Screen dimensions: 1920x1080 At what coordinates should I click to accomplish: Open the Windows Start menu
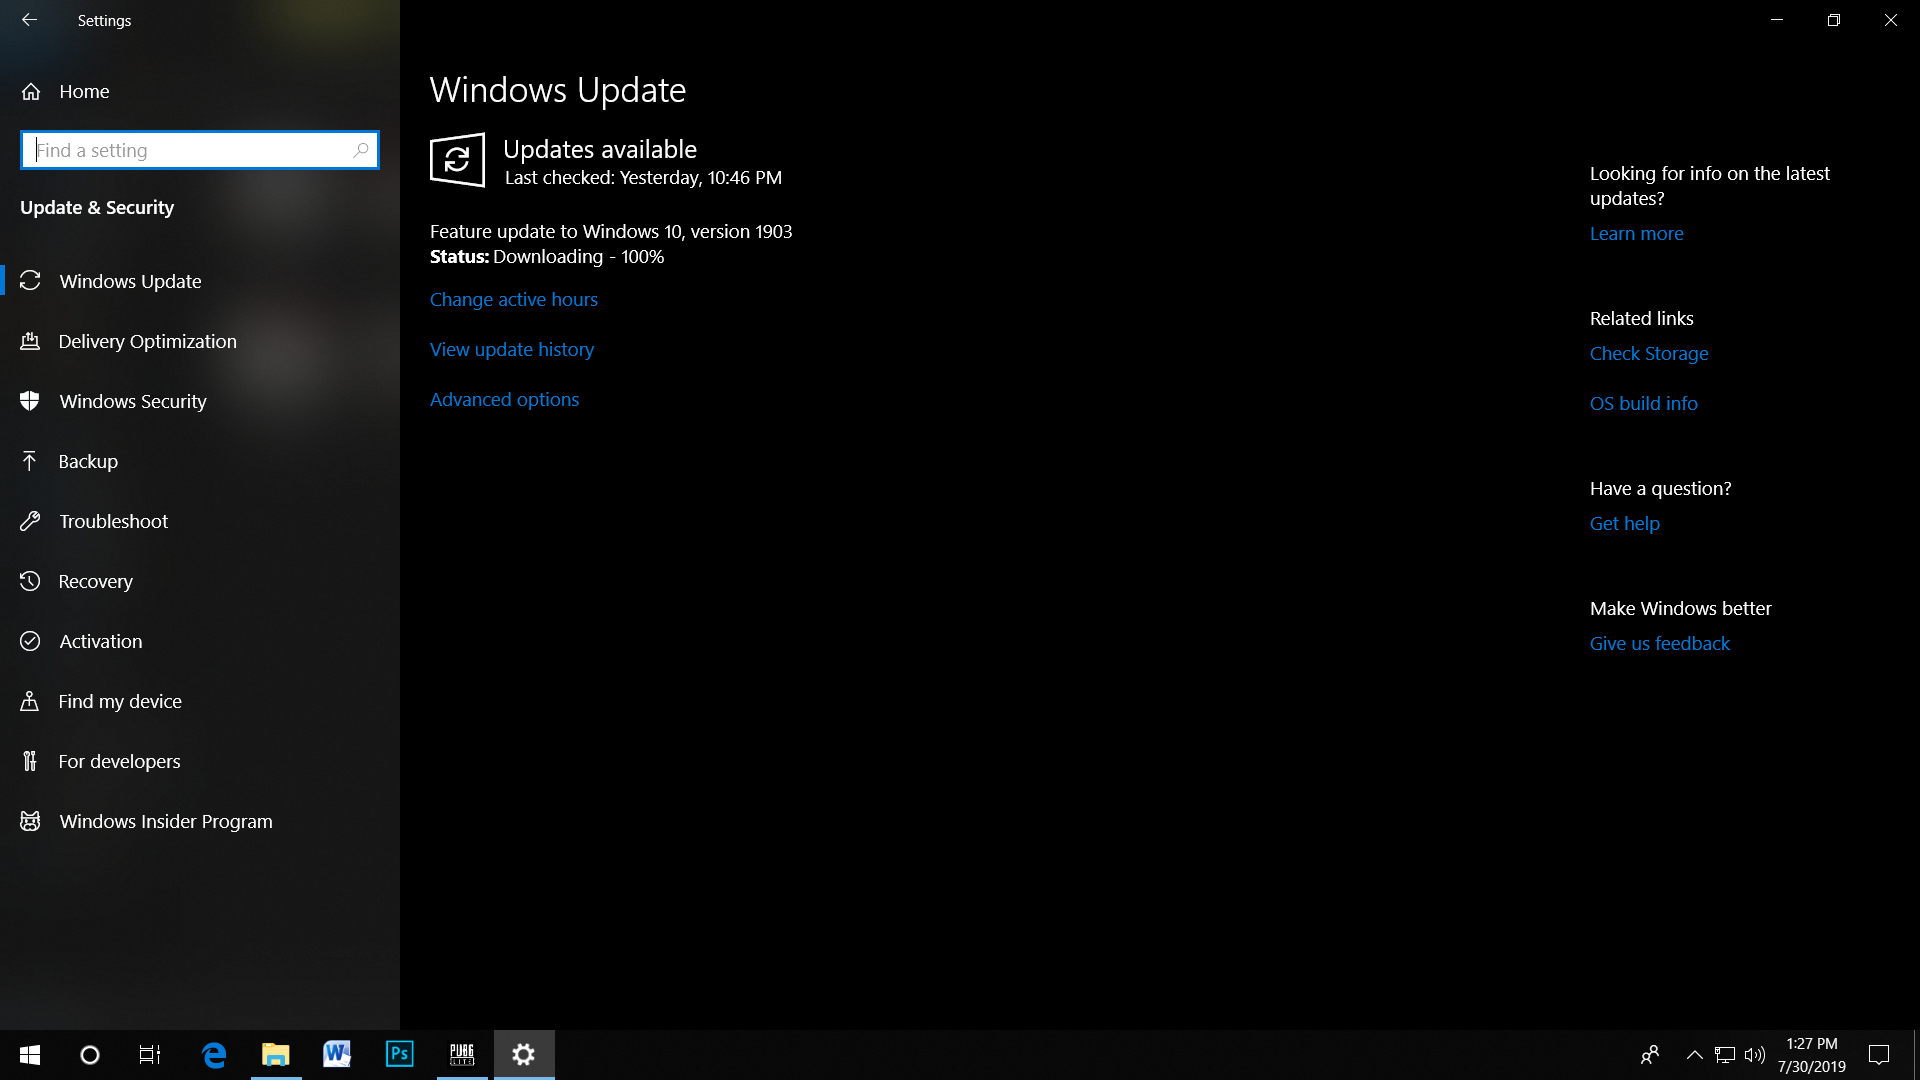pyautogui.click(x=30, y=1055)
